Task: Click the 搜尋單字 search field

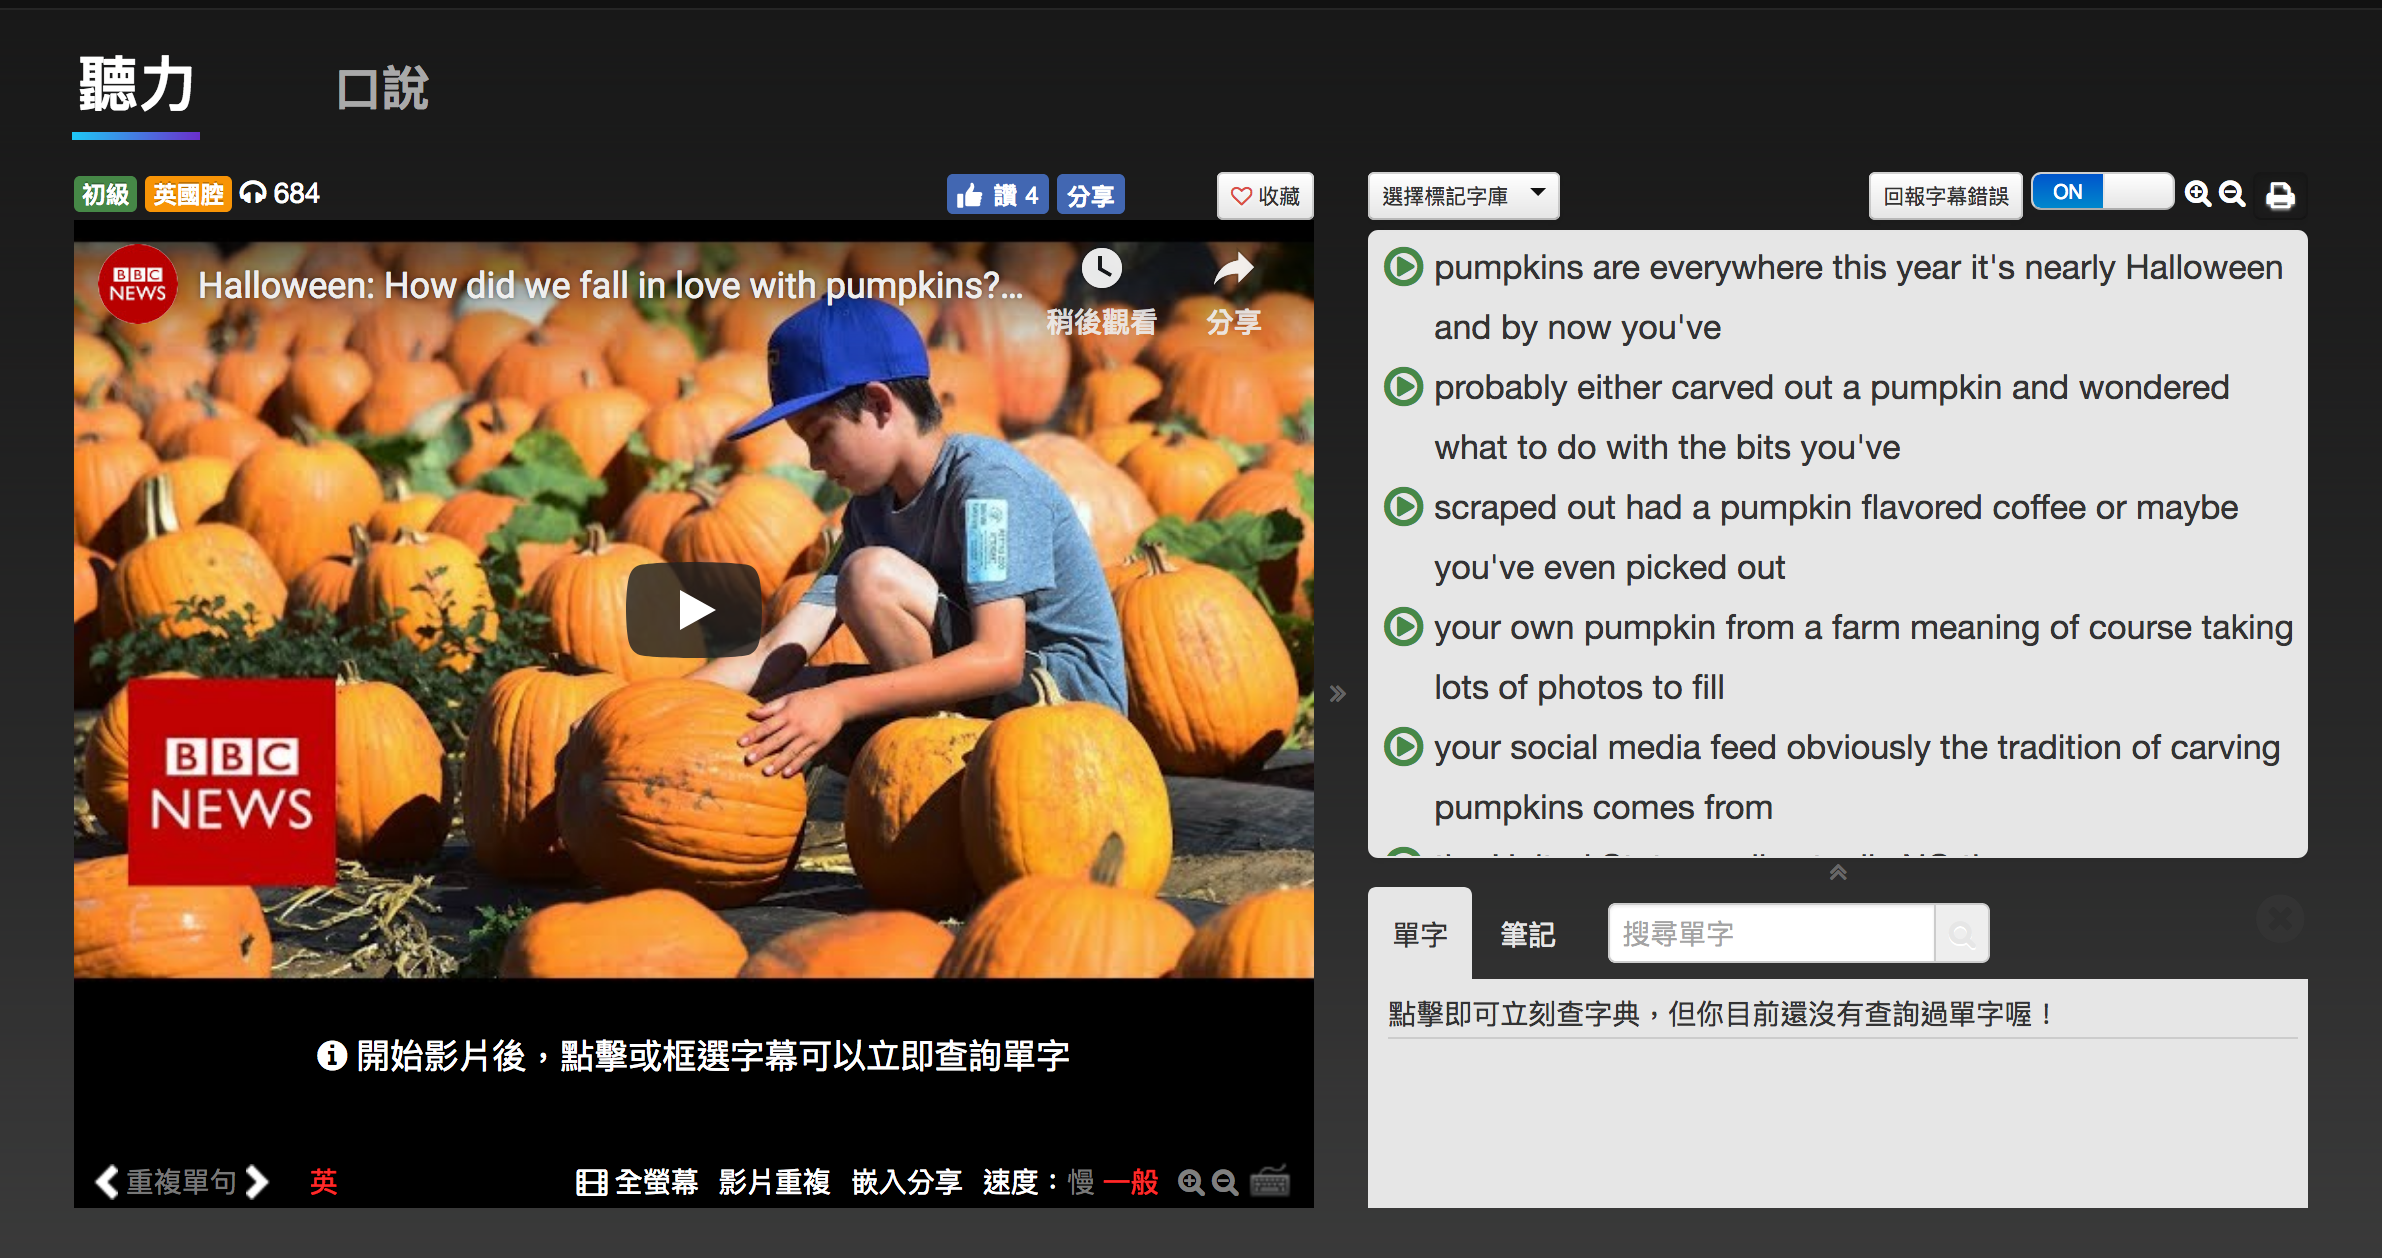Action: coord(1771,933)
